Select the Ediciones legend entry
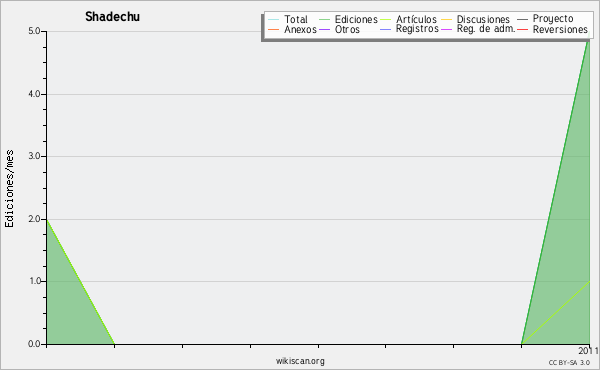The image size is (600, 370). click(356, 19)
